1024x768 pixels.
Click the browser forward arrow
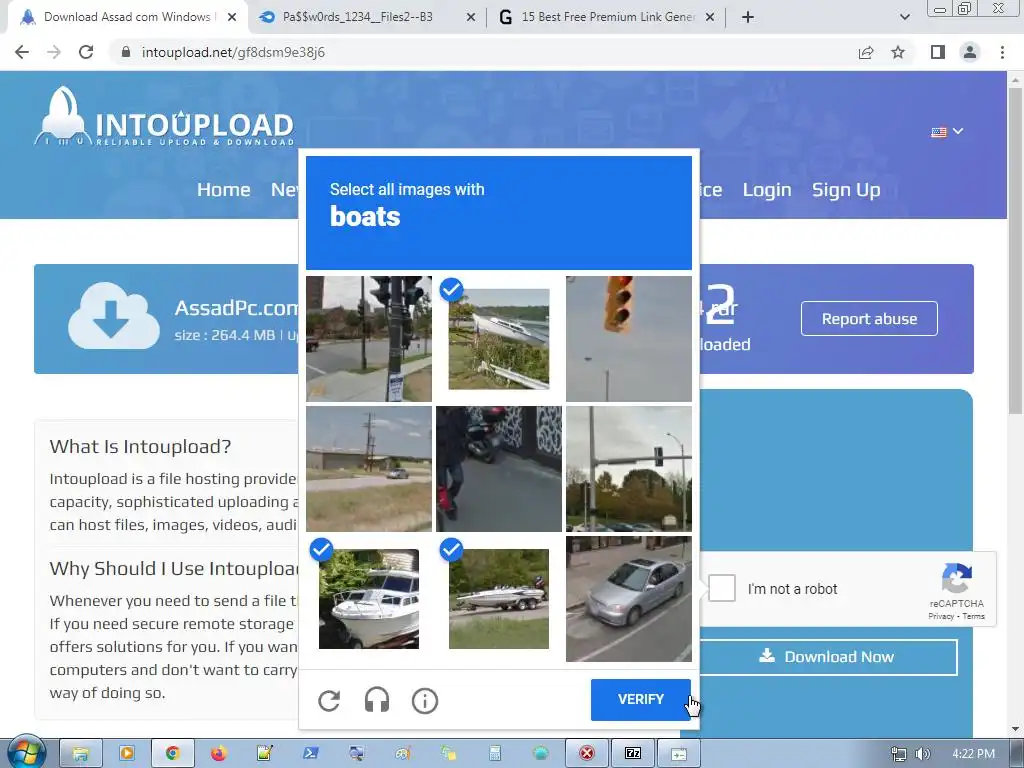click(x=54, y=52)
